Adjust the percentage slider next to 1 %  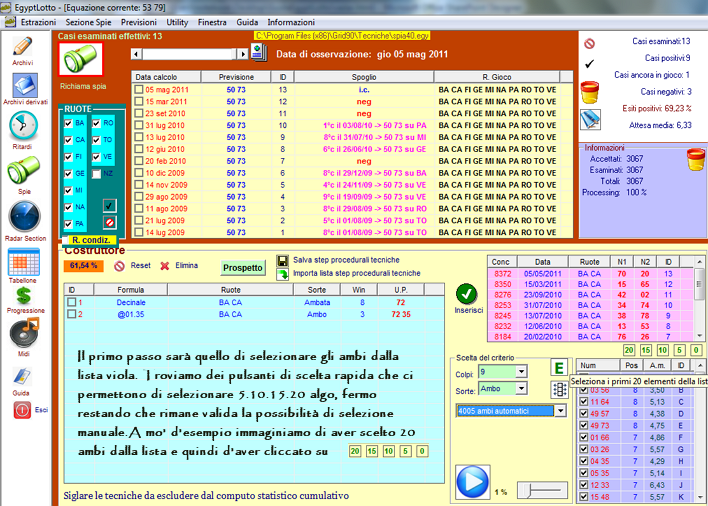[x=542, y=490]
